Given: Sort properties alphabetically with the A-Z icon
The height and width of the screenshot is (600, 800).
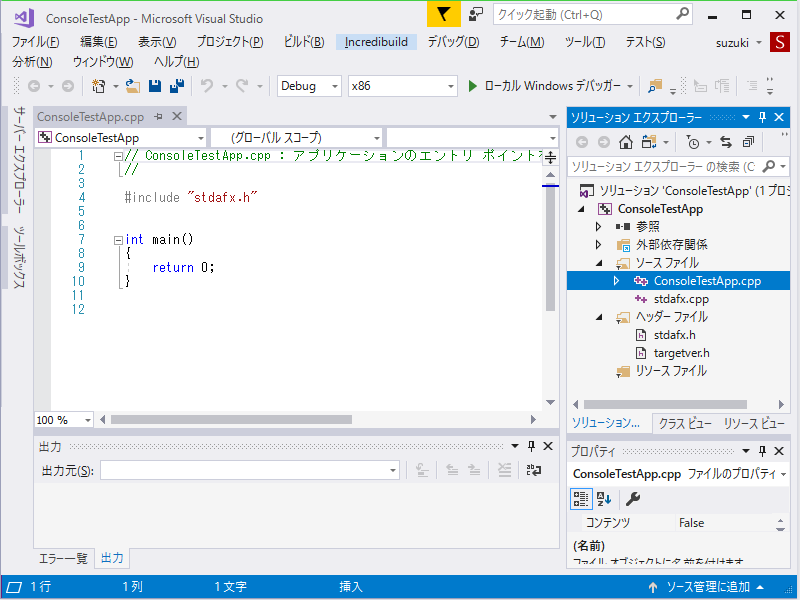Looking at the screenshot, I should click(605, 498).
